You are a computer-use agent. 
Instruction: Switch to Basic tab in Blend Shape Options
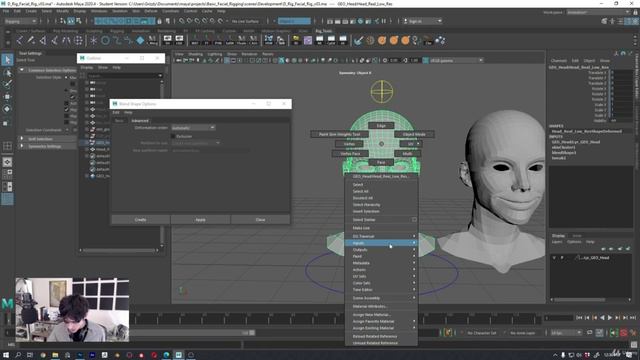(119, 121)
